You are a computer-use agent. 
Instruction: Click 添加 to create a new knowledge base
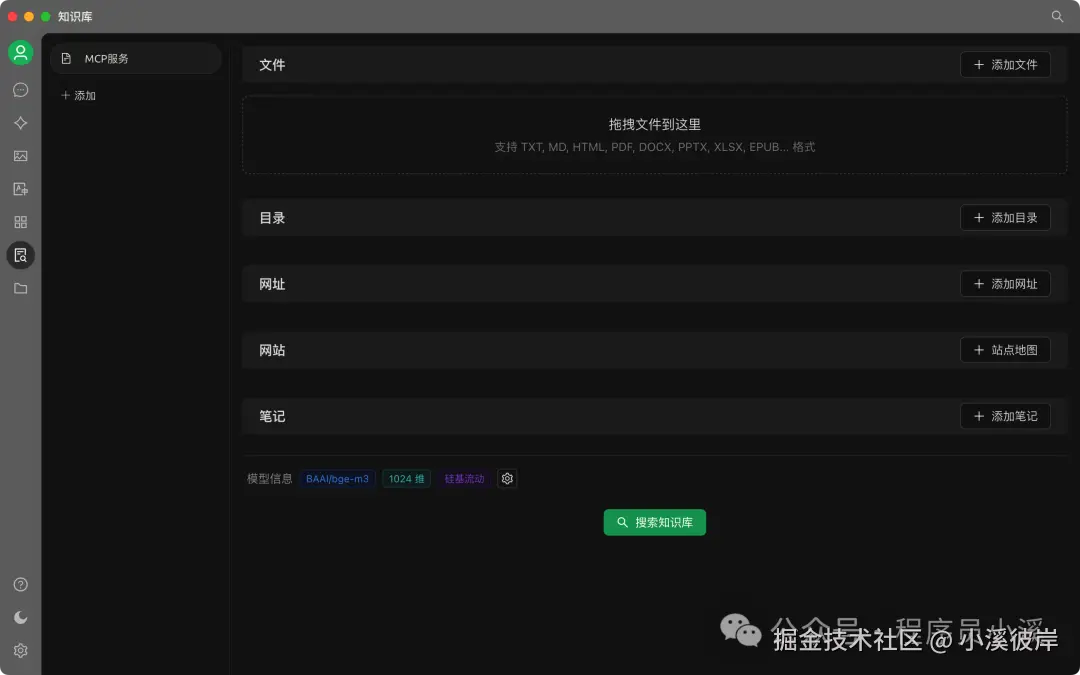tap(78, 95)
